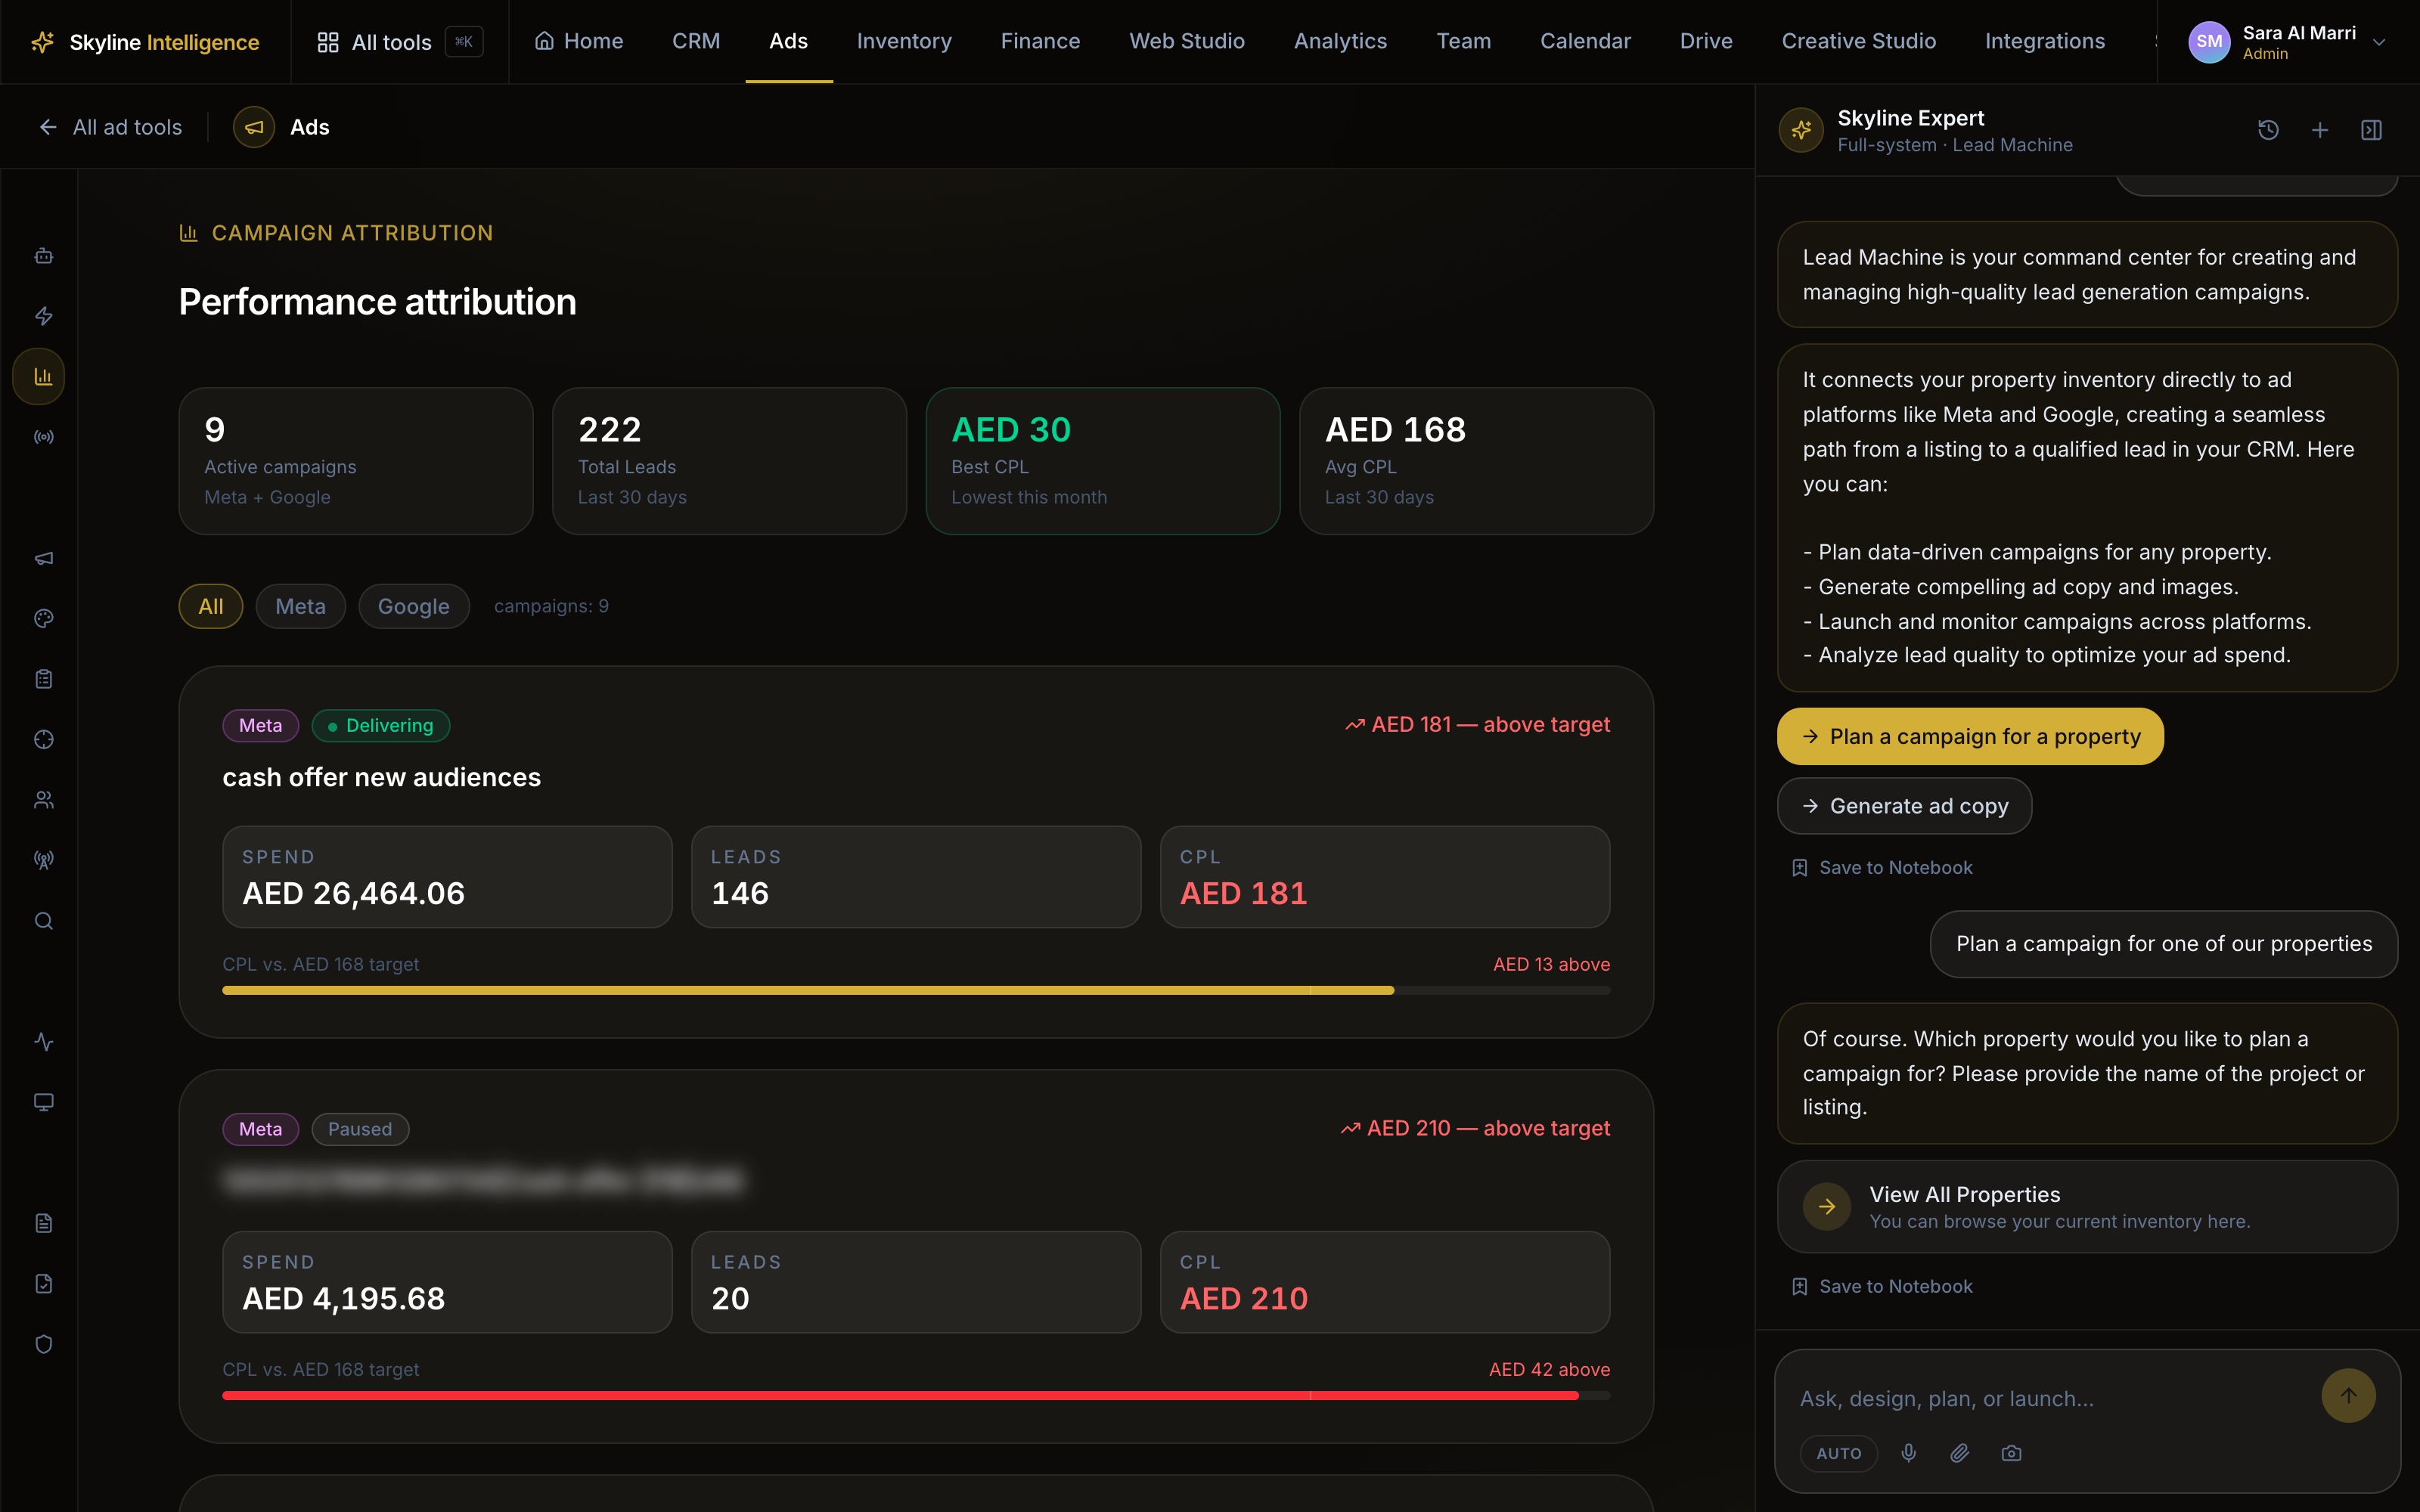Open the radio tower sidebar icon

[43, 860]
